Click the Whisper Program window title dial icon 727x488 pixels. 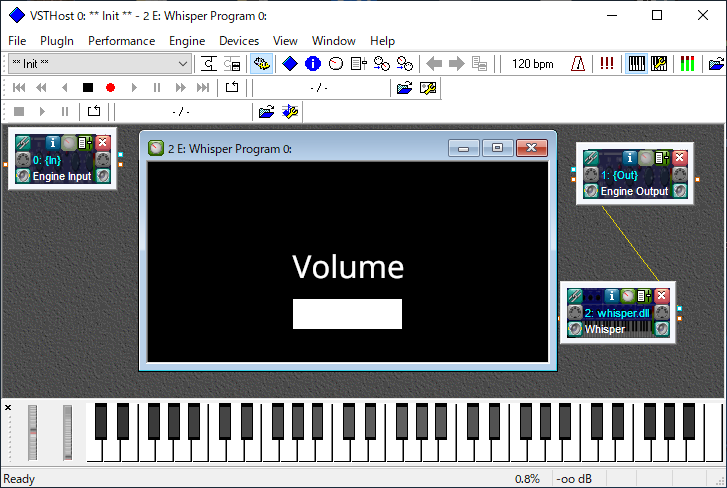pyautogui.click(x=156, y=148)
